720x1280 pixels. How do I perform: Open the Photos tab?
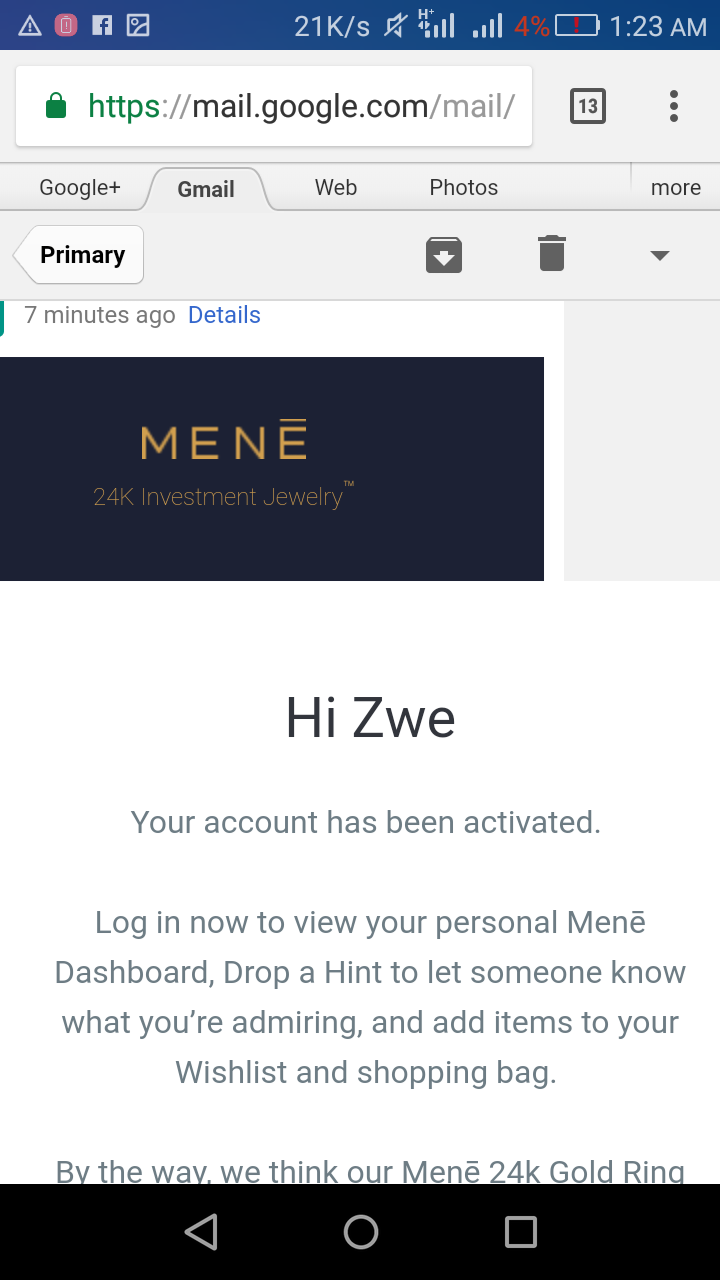click(463, 188)
